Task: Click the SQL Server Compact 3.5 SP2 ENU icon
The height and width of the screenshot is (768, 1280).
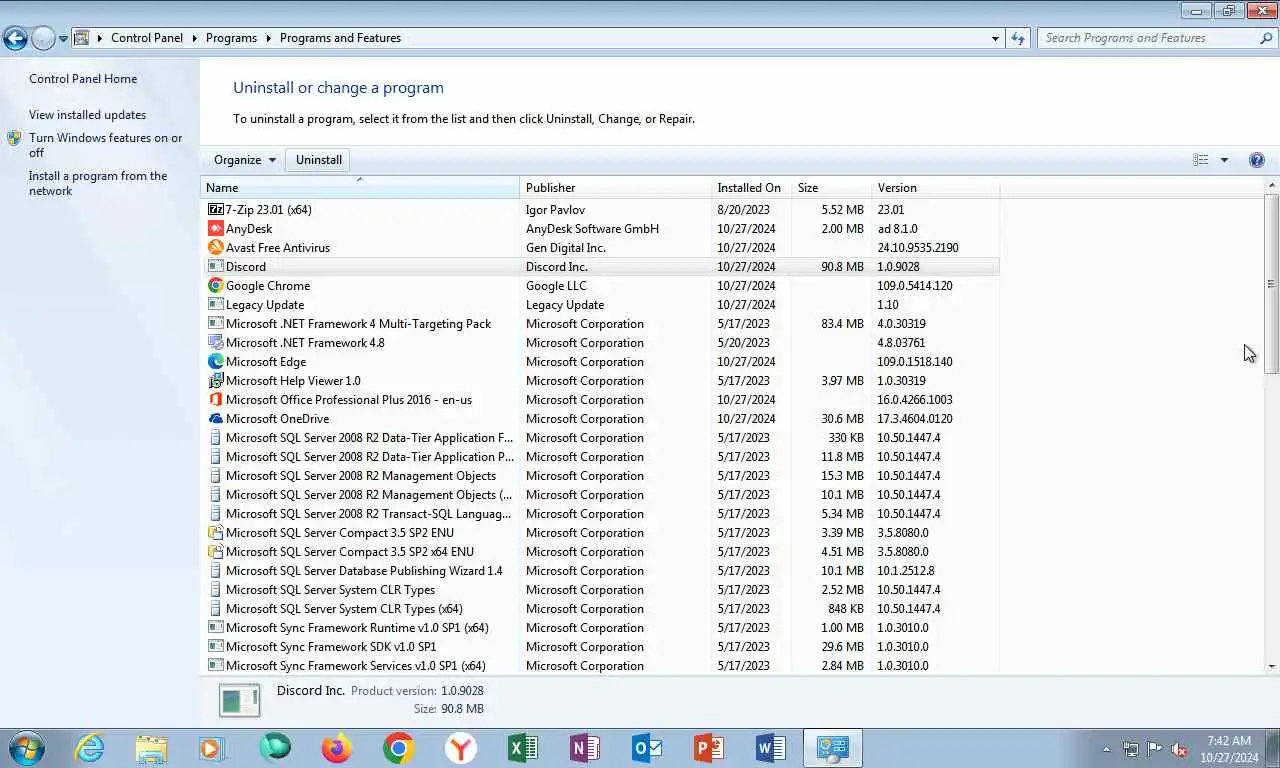Action: pyautogui.click(x=215, y=533)
